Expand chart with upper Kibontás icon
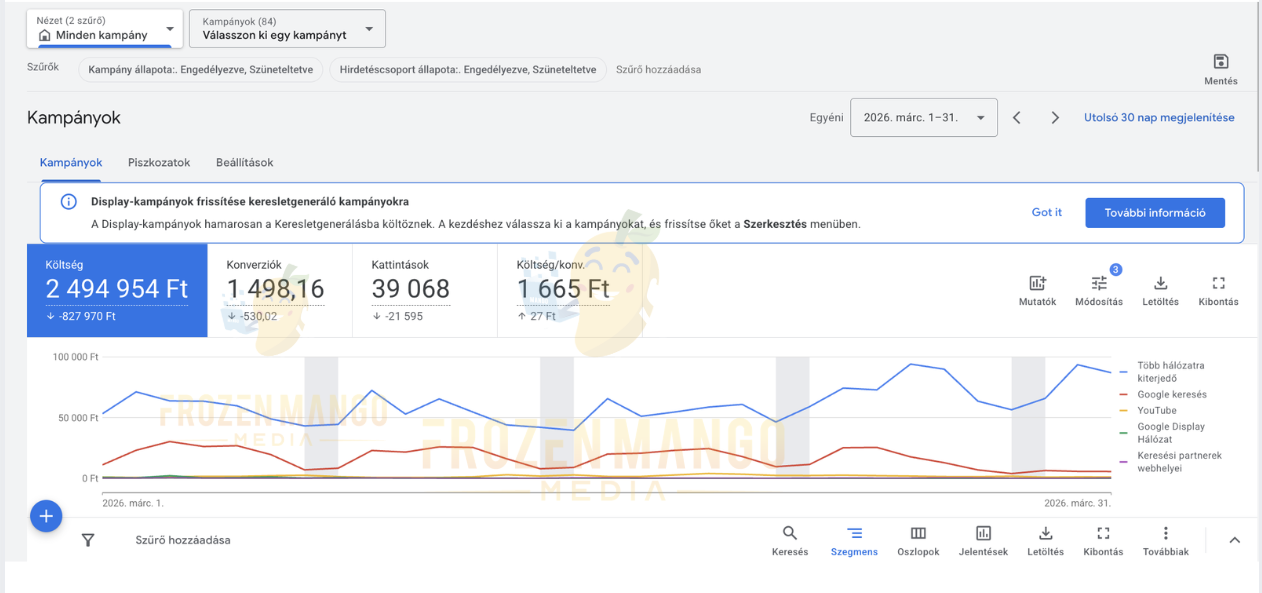 click(1218, 283)
